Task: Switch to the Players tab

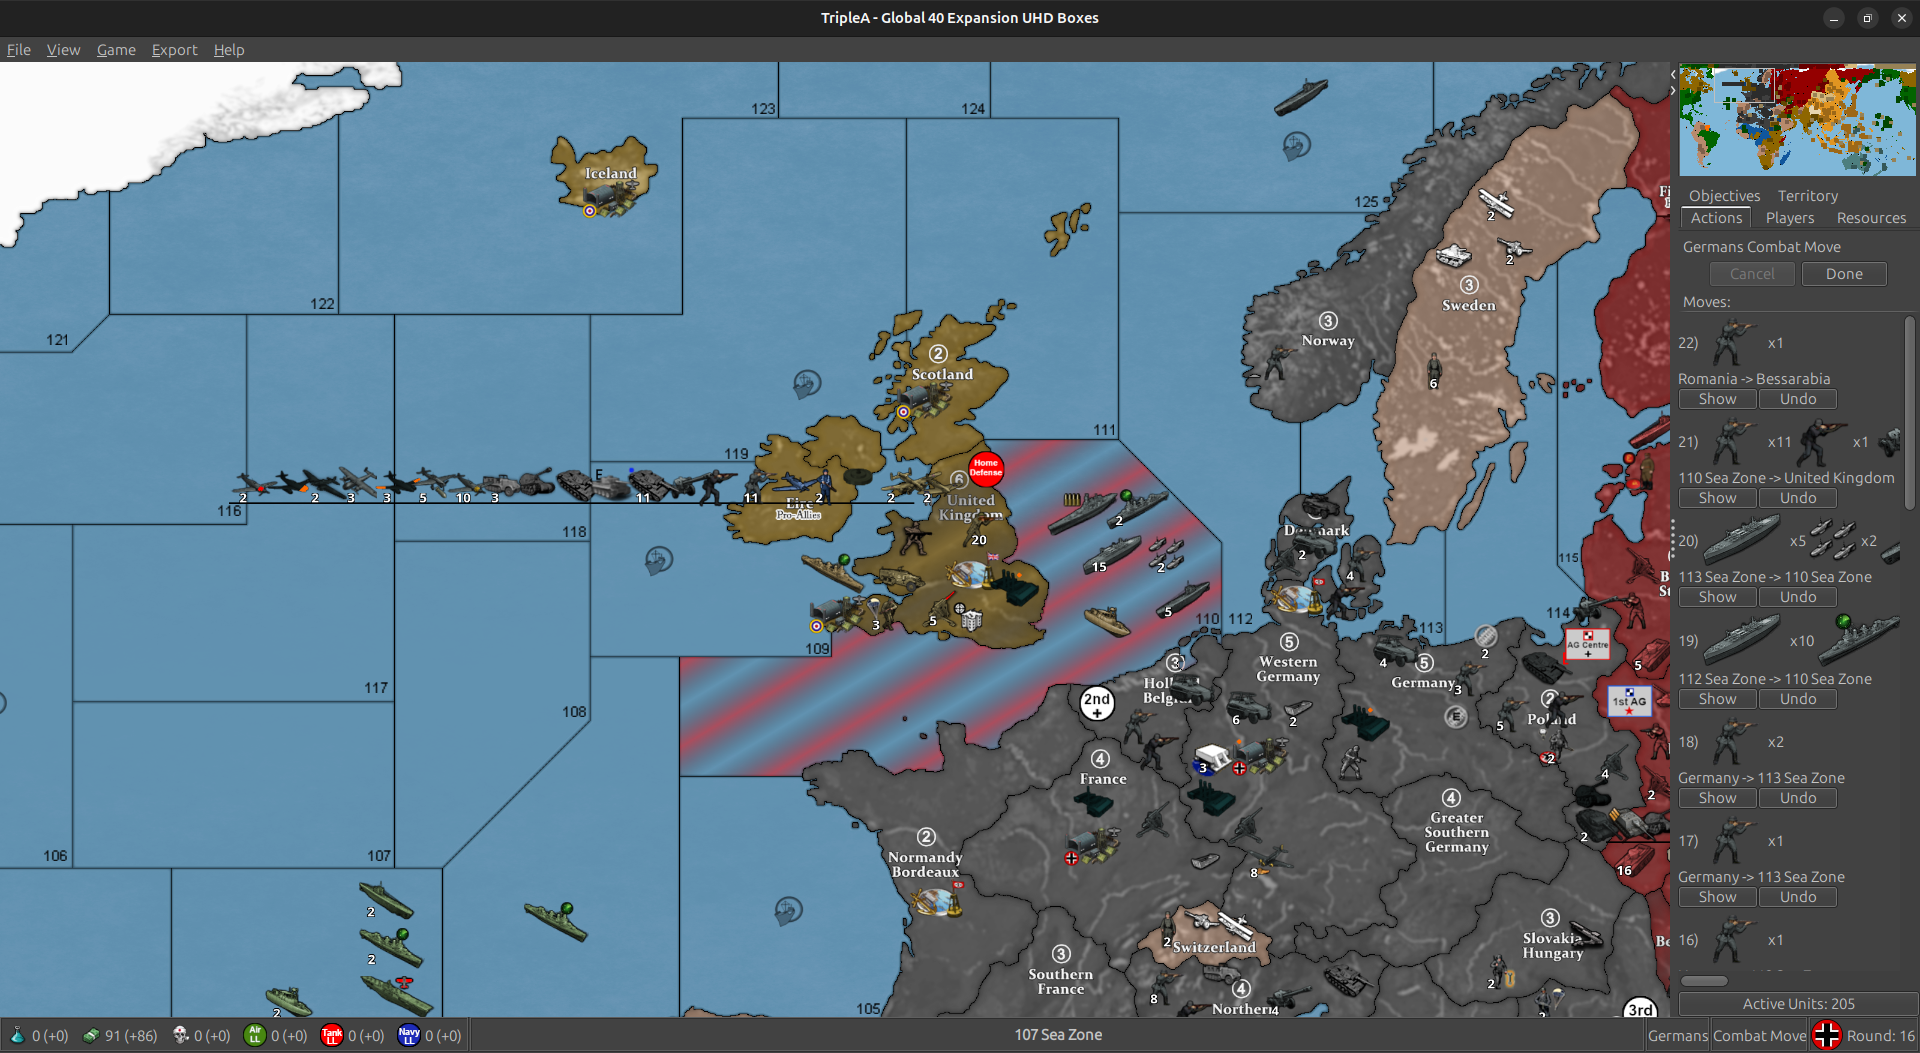Action: click(x=1789, y=218)
